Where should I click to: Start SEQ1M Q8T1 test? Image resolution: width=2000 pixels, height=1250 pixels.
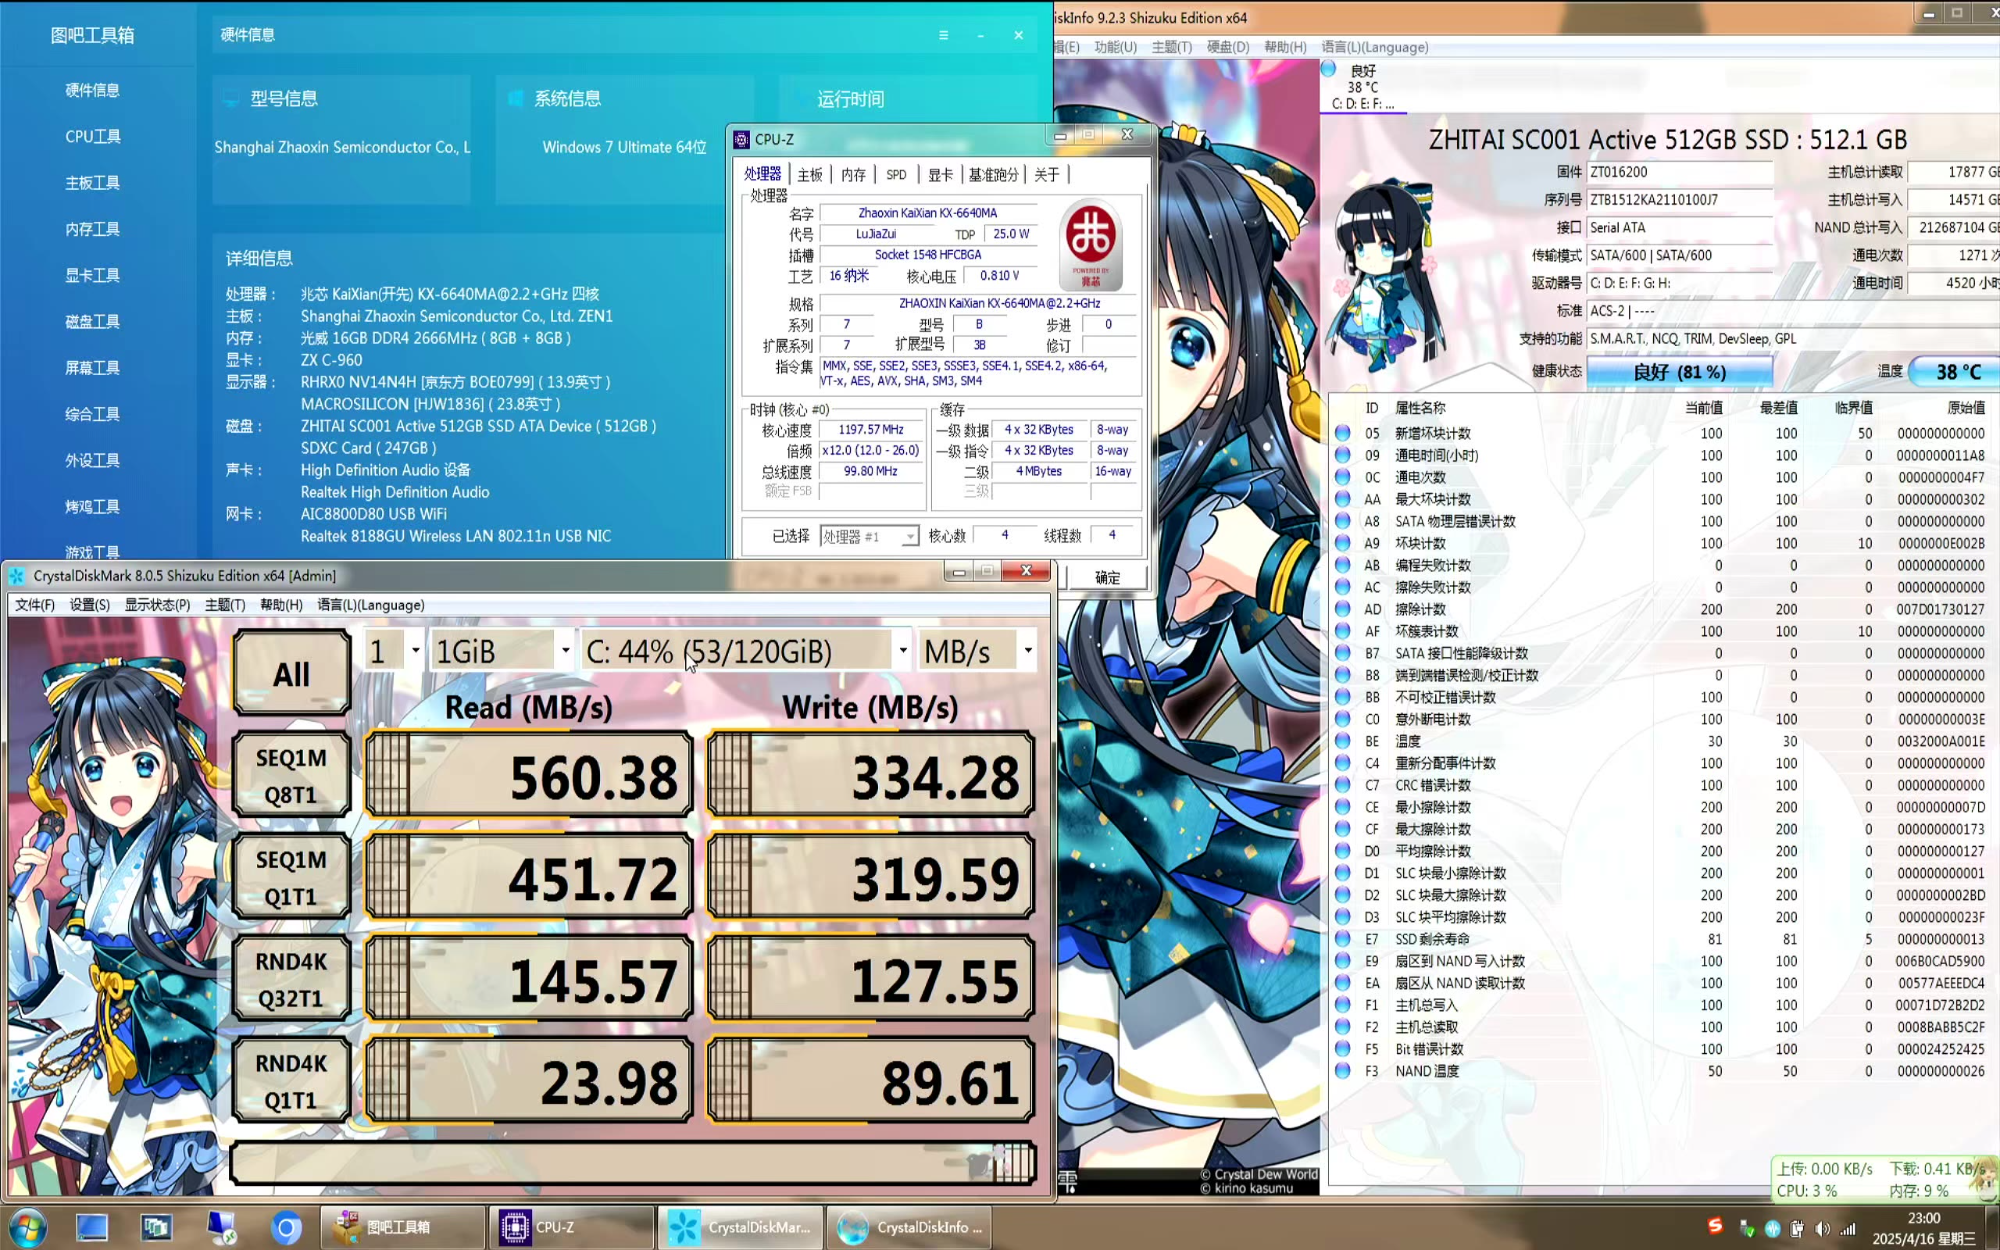tap(291, 775)
